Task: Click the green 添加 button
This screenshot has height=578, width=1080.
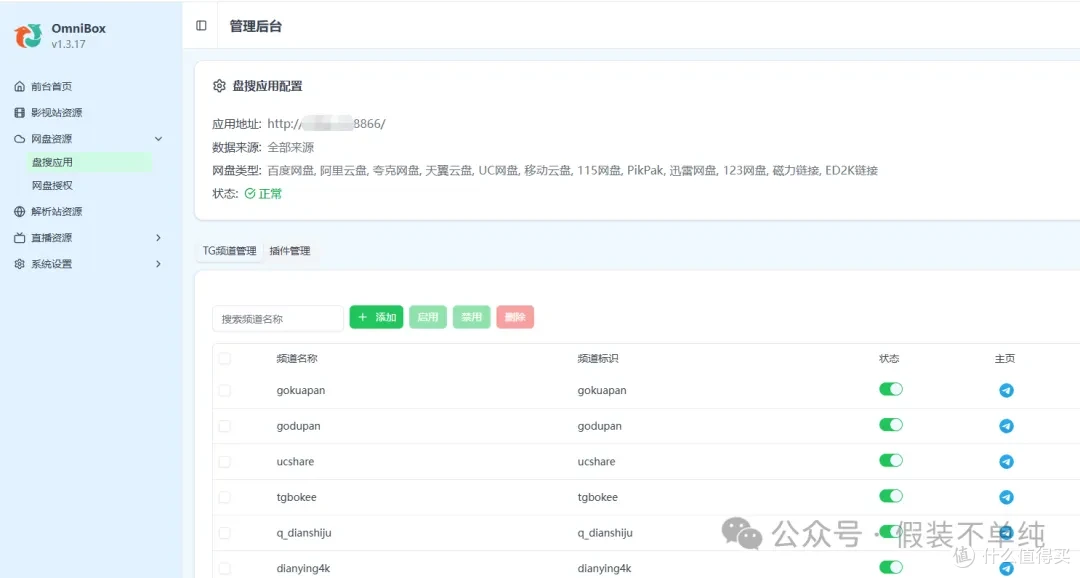Action: [376, 317]
